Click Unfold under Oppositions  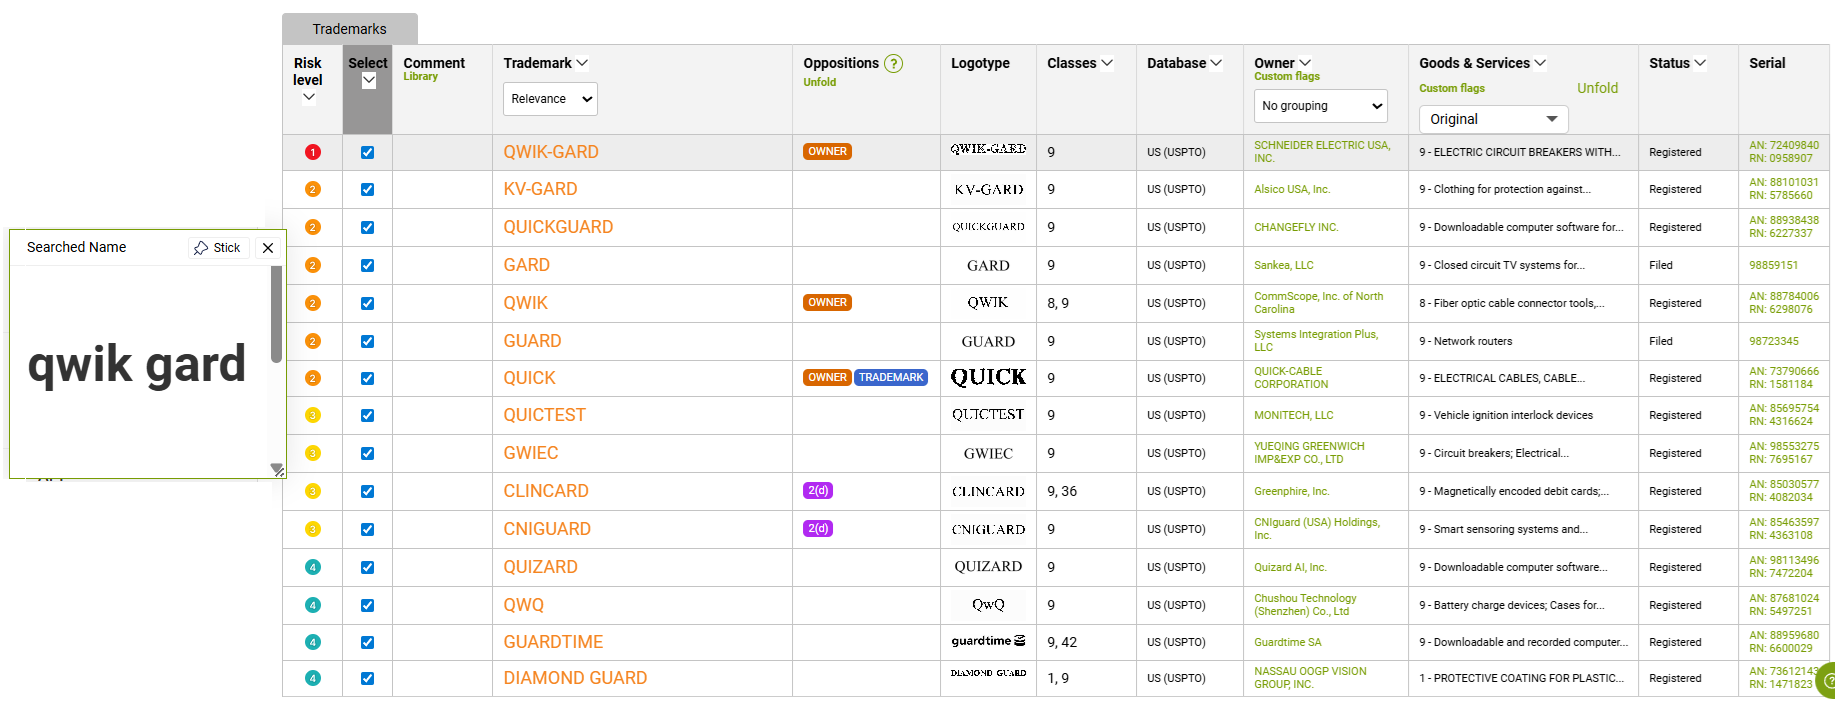[819, 82]
